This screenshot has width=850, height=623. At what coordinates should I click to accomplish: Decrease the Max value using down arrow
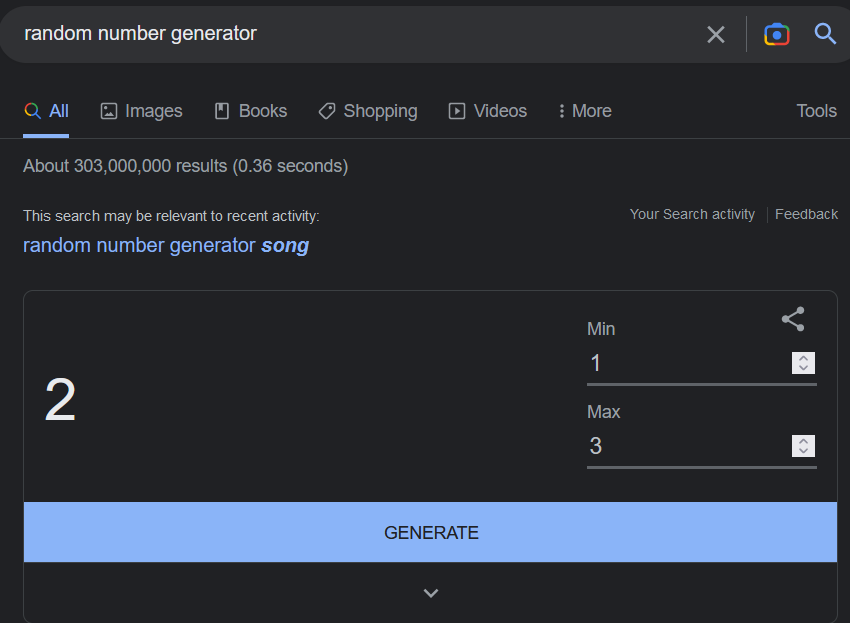[x=804, y=452]
